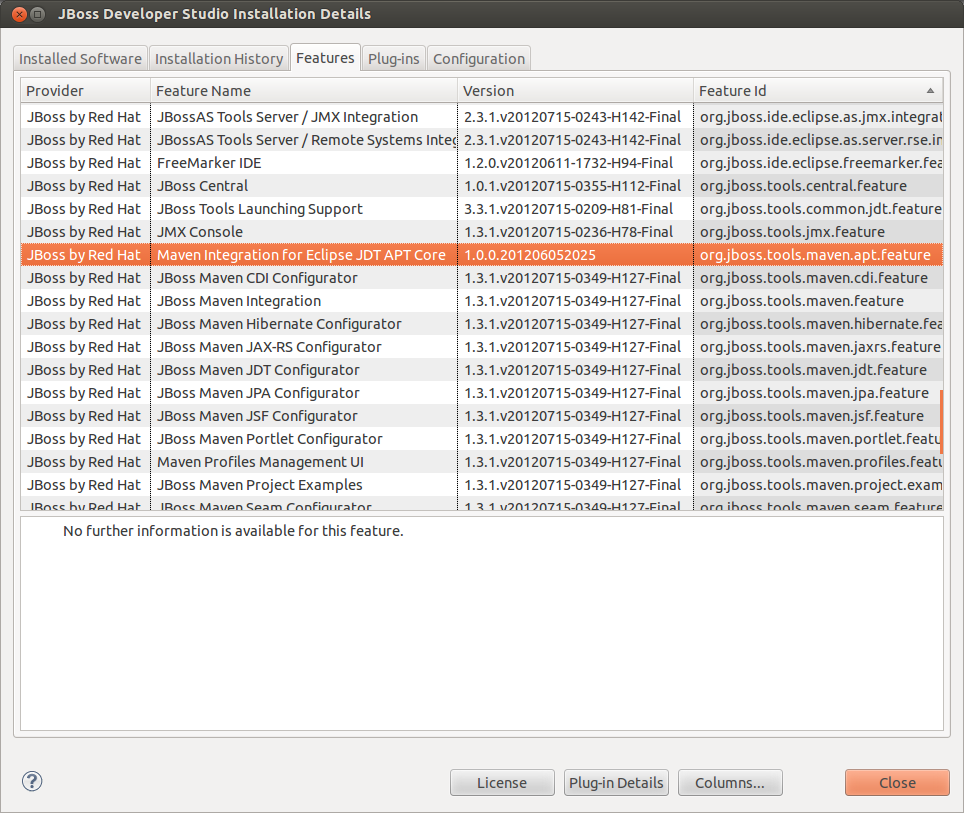Select JBoss Tools Launching Support row

pos(481,208)
